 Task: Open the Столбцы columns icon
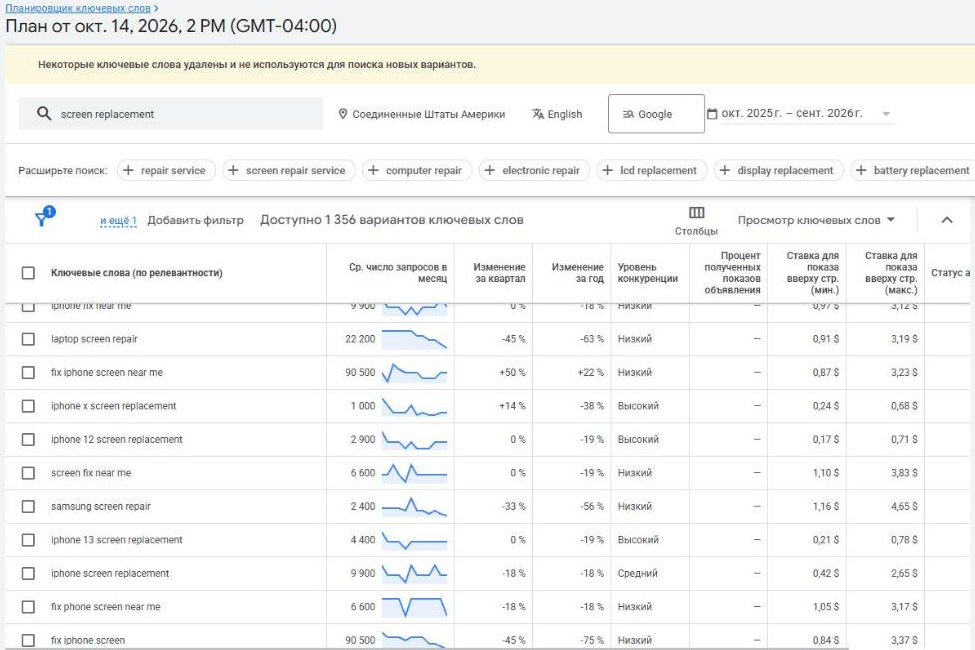click(x=696, y=213)
